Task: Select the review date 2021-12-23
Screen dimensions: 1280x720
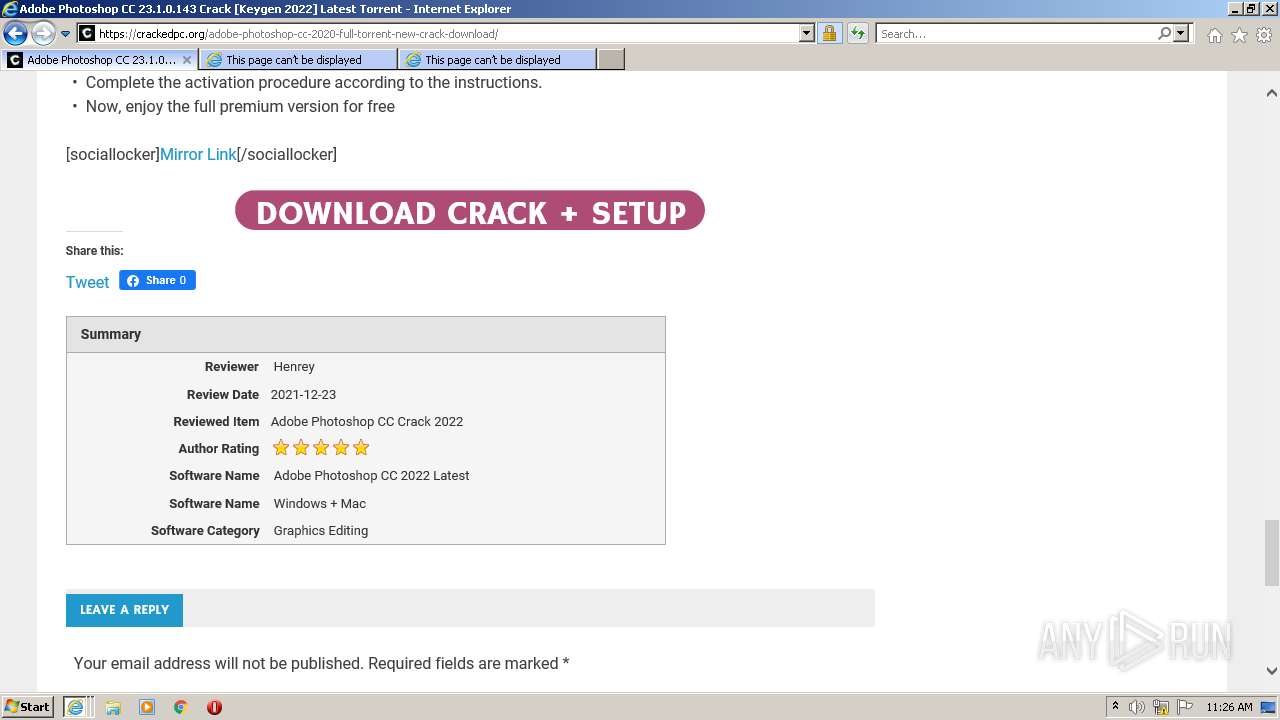Action: click(303, 395)
